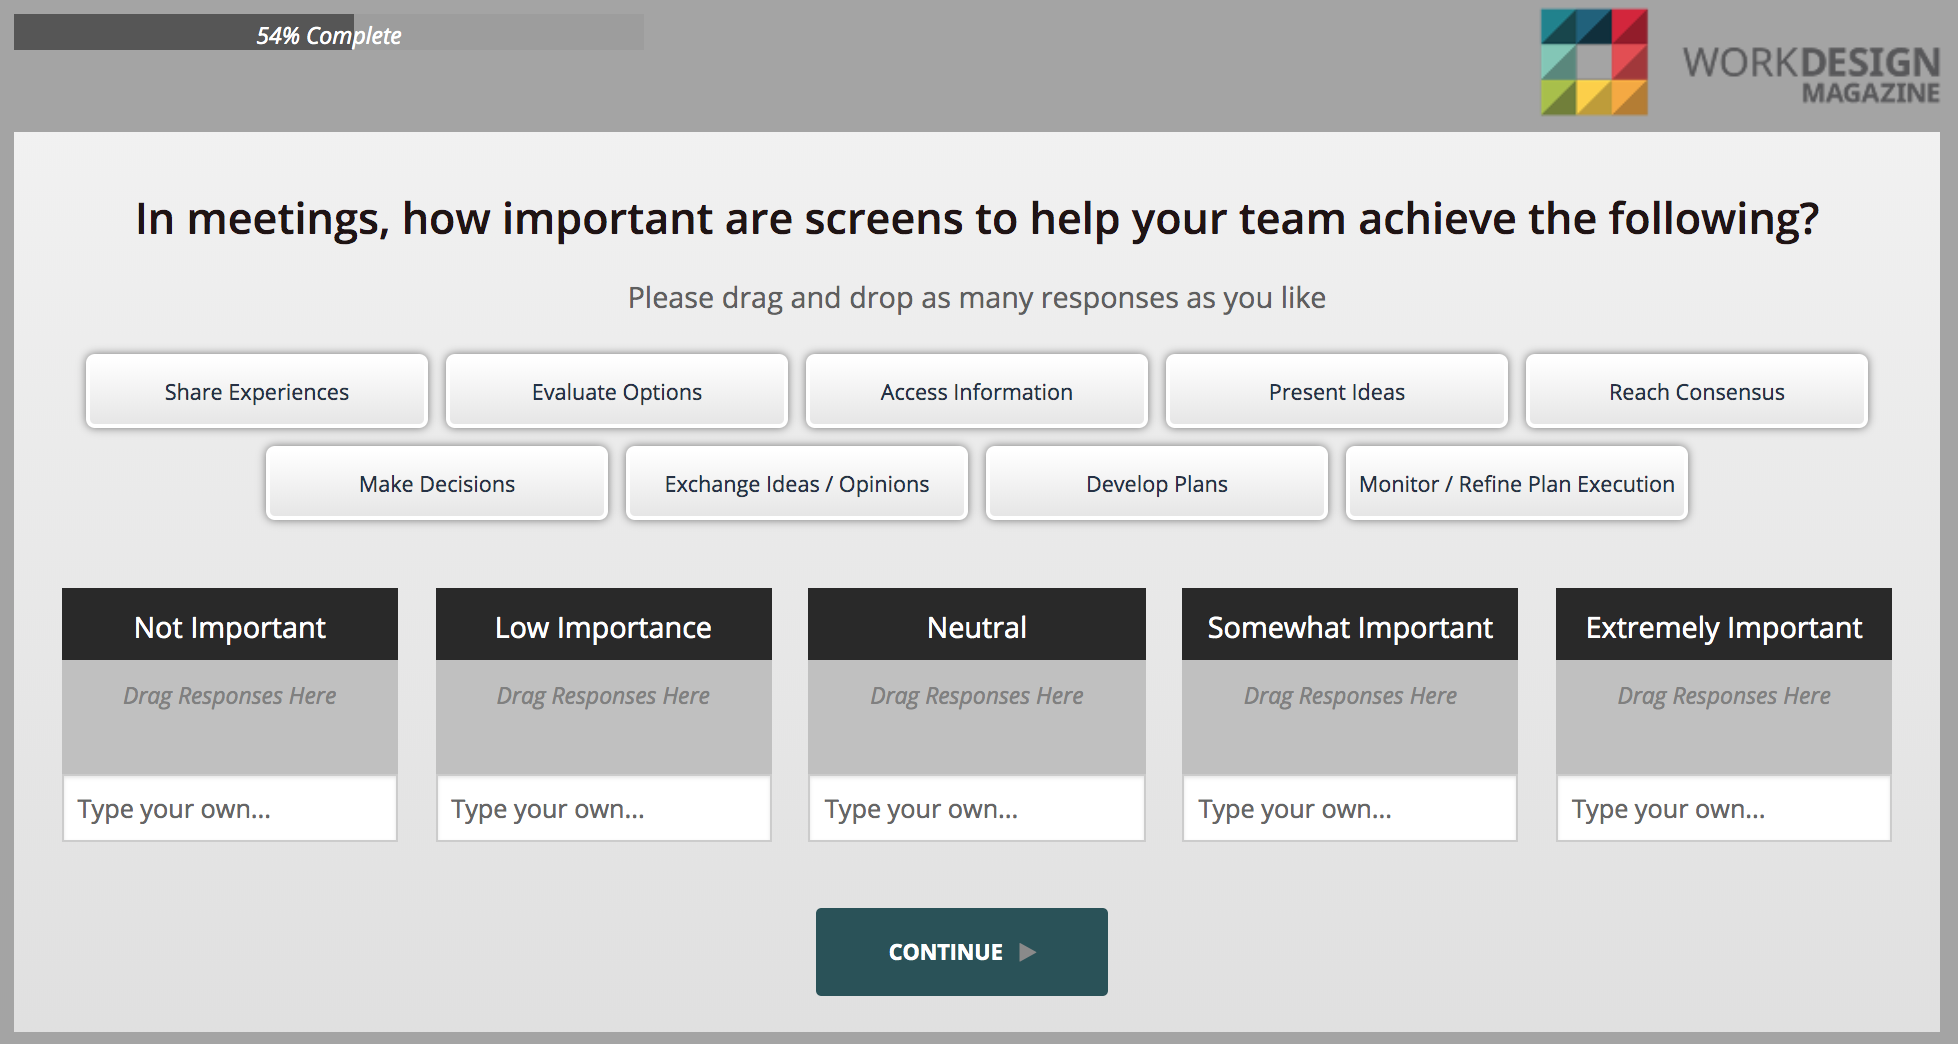Click the Work Design Magazine logo icon

click(1594, 62)
